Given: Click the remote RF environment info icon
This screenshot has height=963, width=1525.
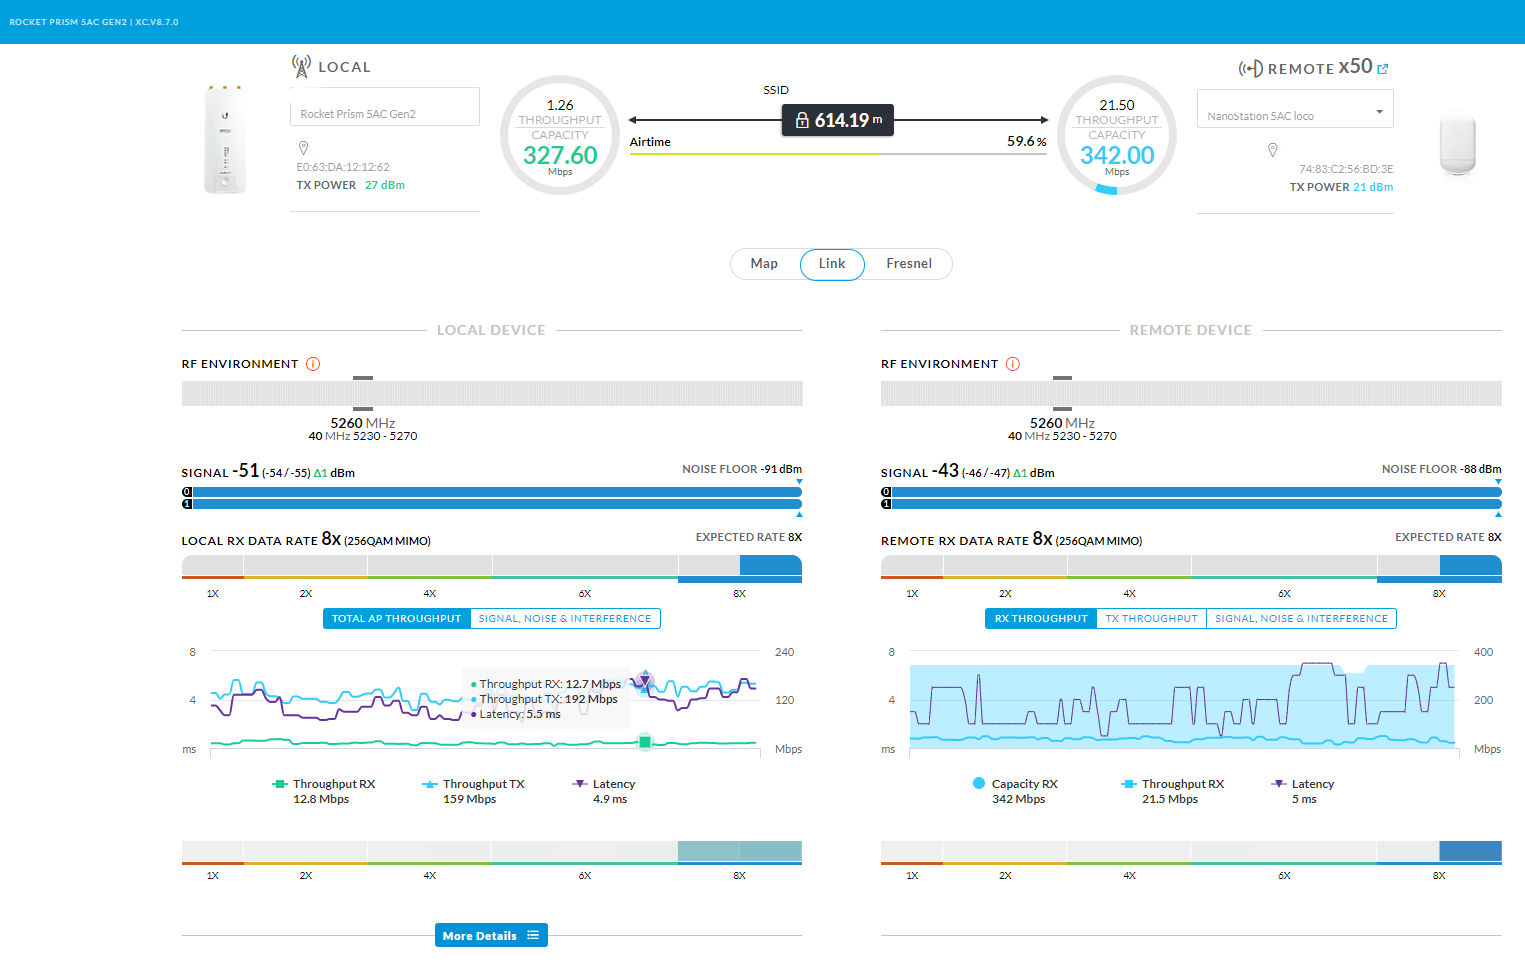Looking at the screenshot, I should 1013,364.
